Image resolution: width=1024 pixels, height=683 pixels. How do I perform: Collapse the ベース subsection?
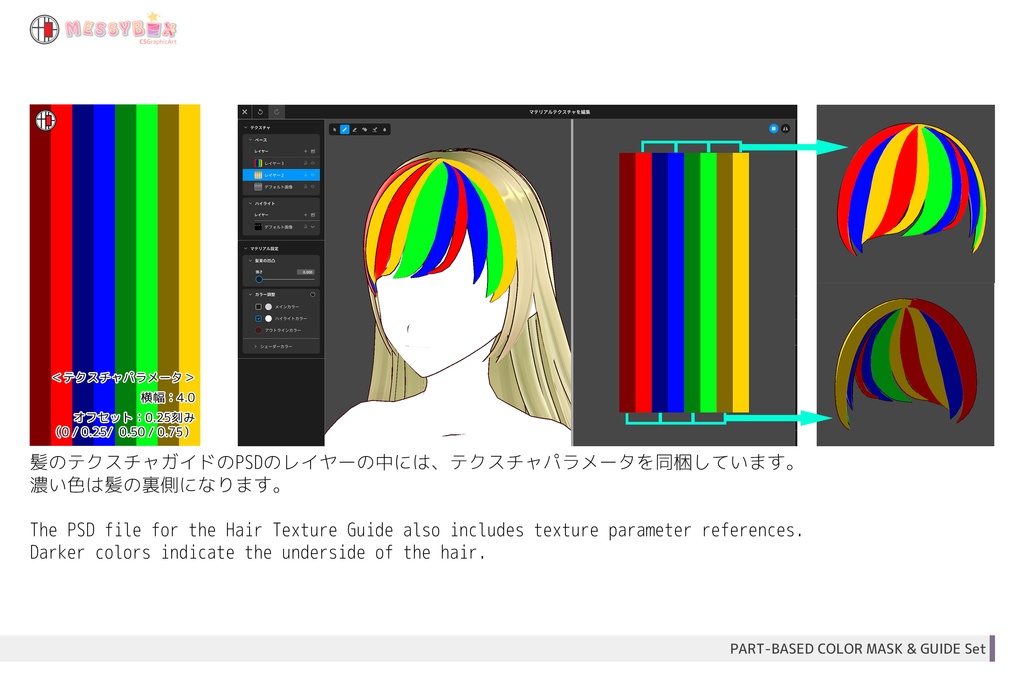(x=250, y=140)
